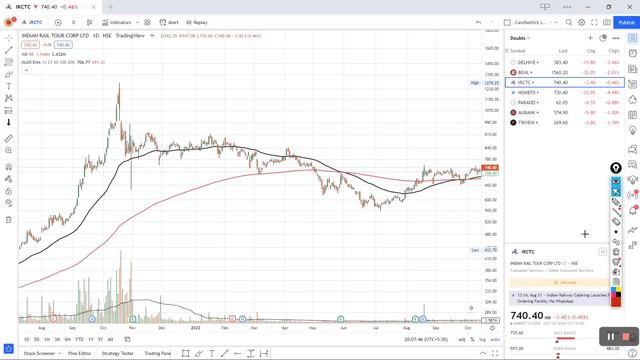The image size is (640, 360).
Task: Select the crosshair cursor tool
Action: click(x=9, y=38)
